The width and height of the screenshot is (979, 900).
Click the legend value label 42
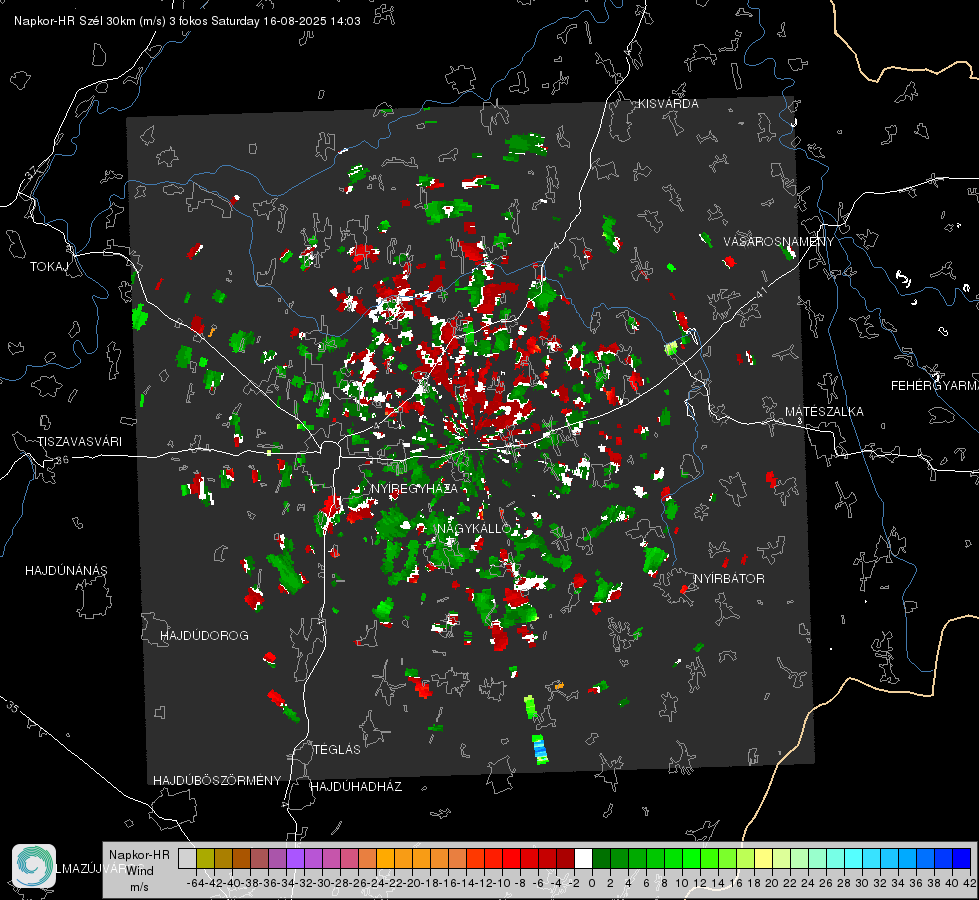tap(969, 884)
